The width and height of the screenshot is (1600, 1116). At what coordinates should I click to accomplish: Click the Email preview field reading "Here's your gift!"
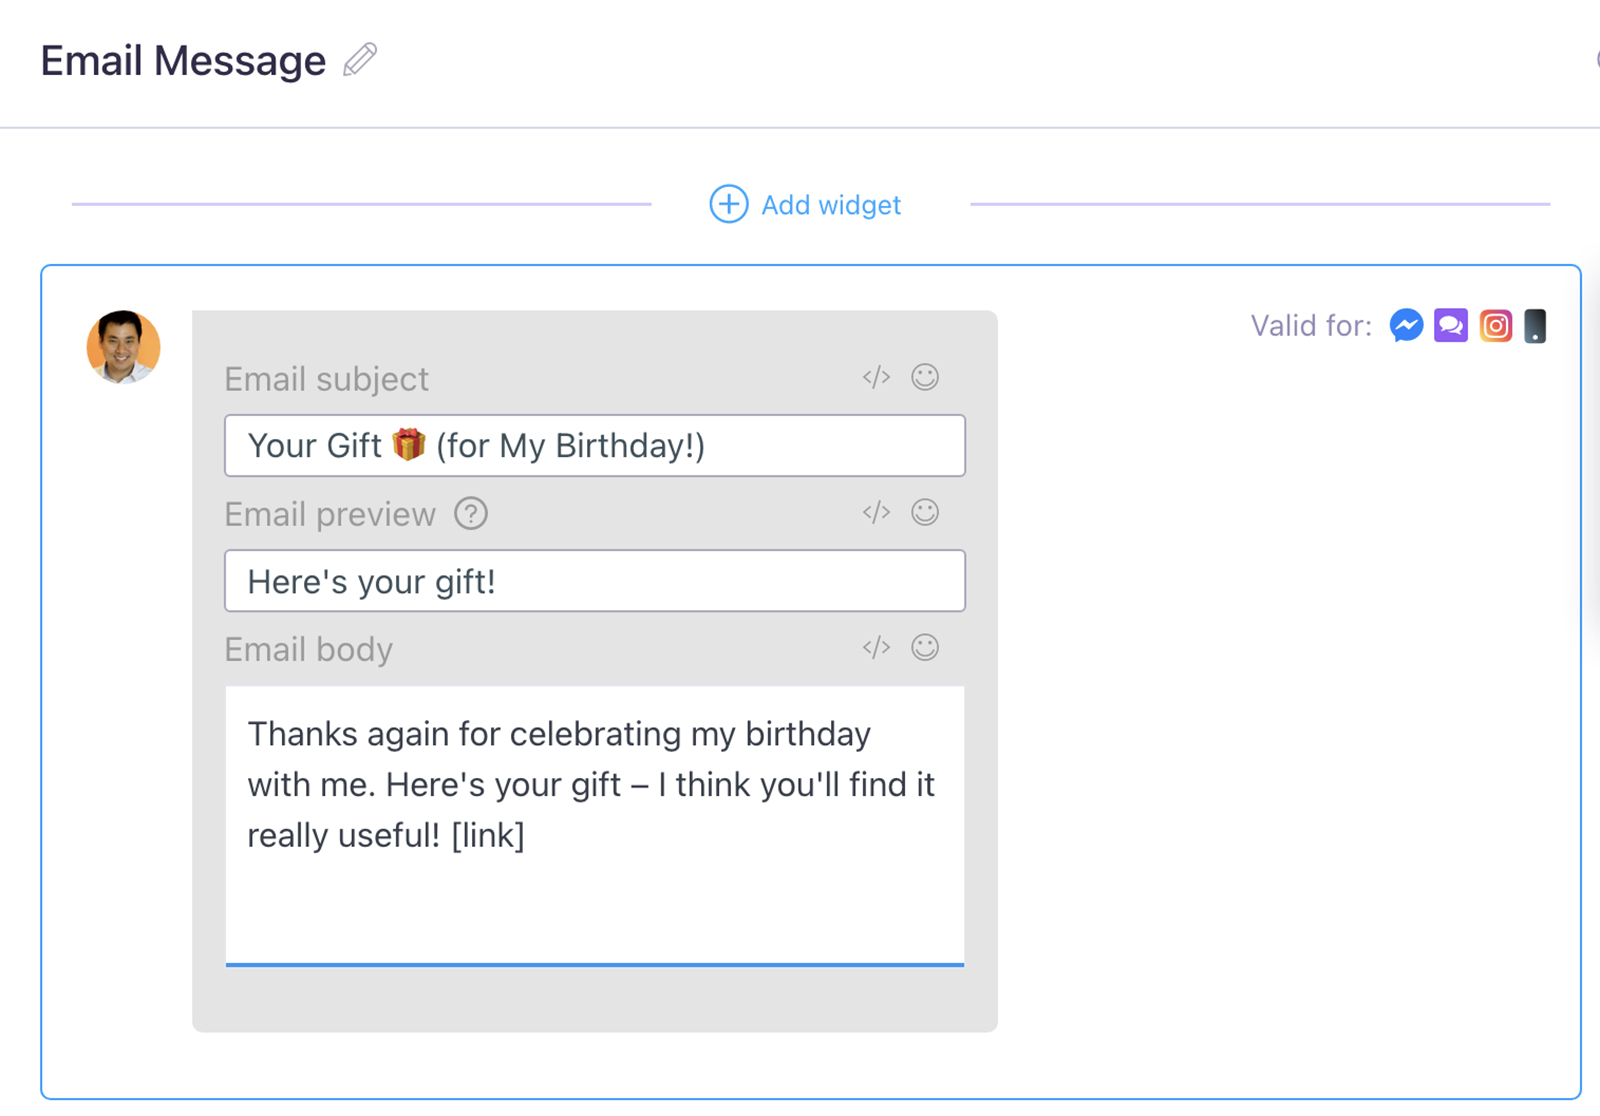click(x=594, y=581)
